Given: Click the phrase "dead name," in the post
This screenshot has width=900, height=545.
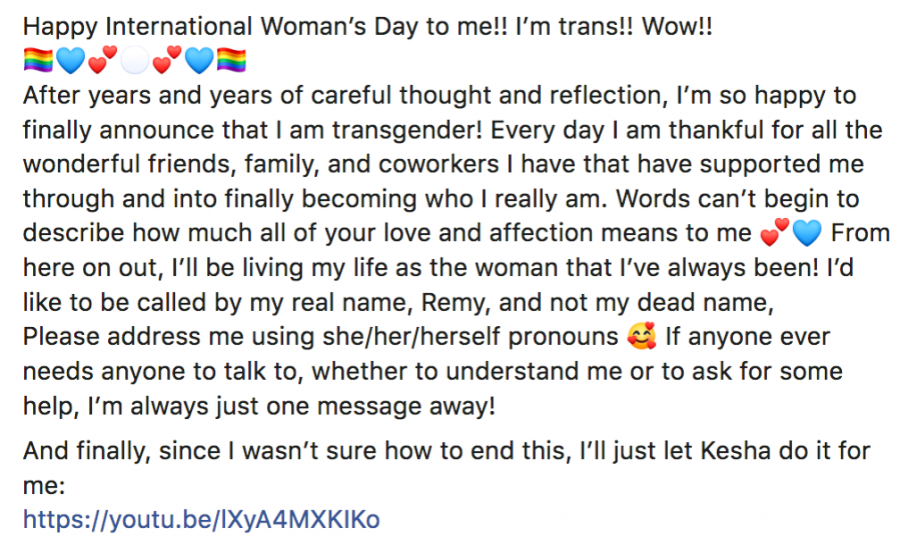Looking at the screenshot, I should pyautogui.click(x=705, y=302).
